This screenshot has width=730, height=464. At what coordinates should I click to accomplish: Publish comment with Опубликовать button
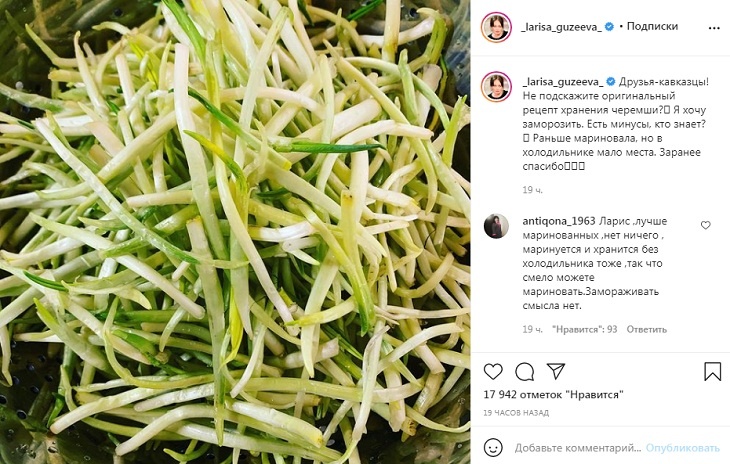[683, 448]
